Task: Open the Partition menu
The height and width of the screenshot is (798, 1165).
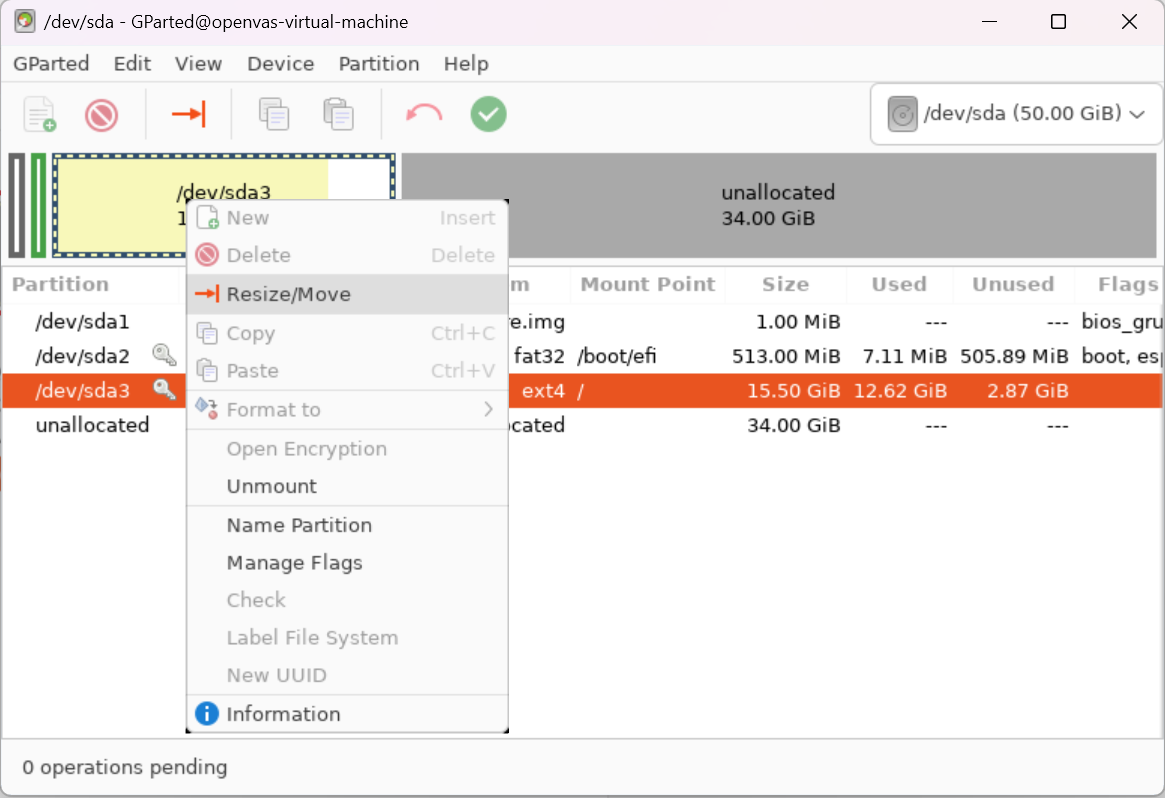Action: click(x=379, y=64)
